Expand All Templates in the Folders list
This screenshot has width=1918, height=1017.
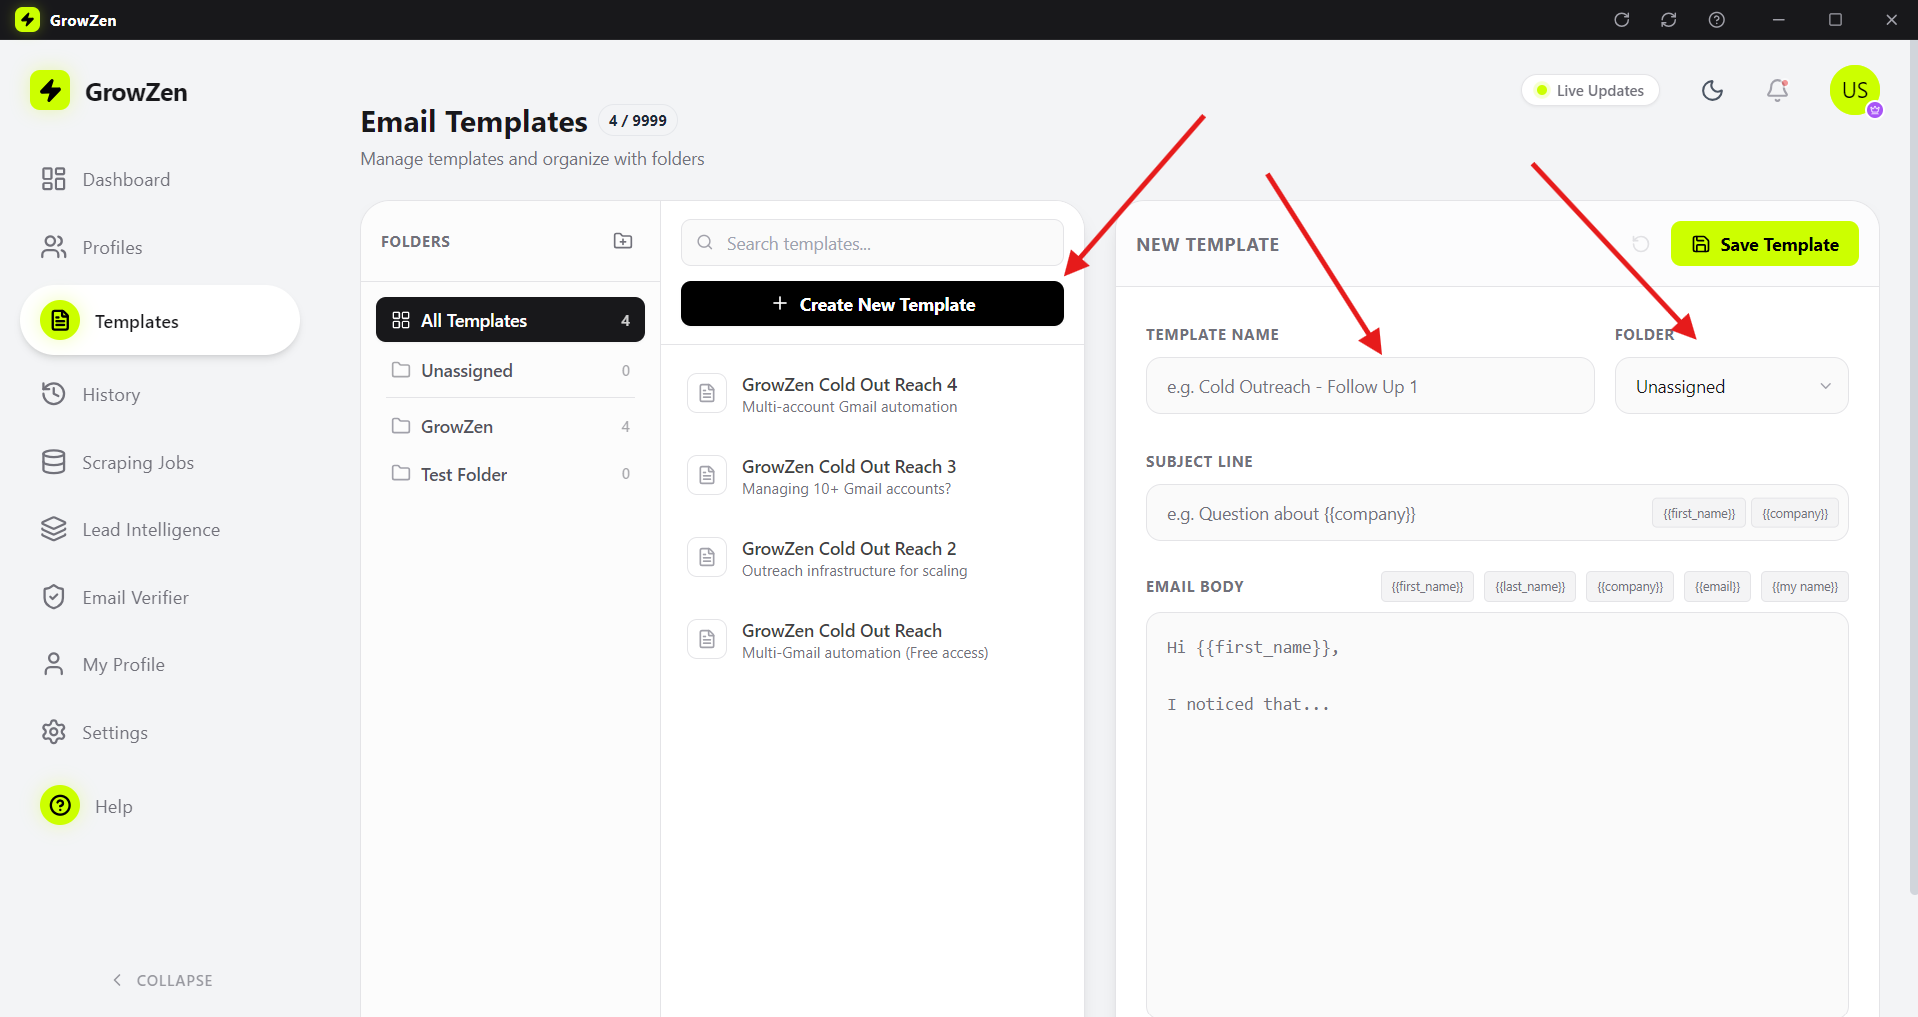point(509,320)
